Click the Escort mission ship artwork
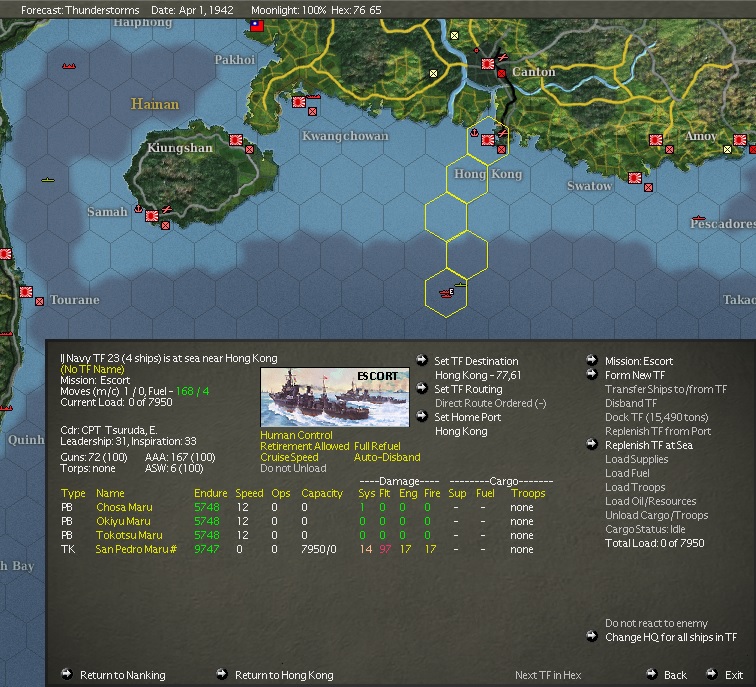Image resolution: width=756 pixels, height=687 pixels. [335, 397]
